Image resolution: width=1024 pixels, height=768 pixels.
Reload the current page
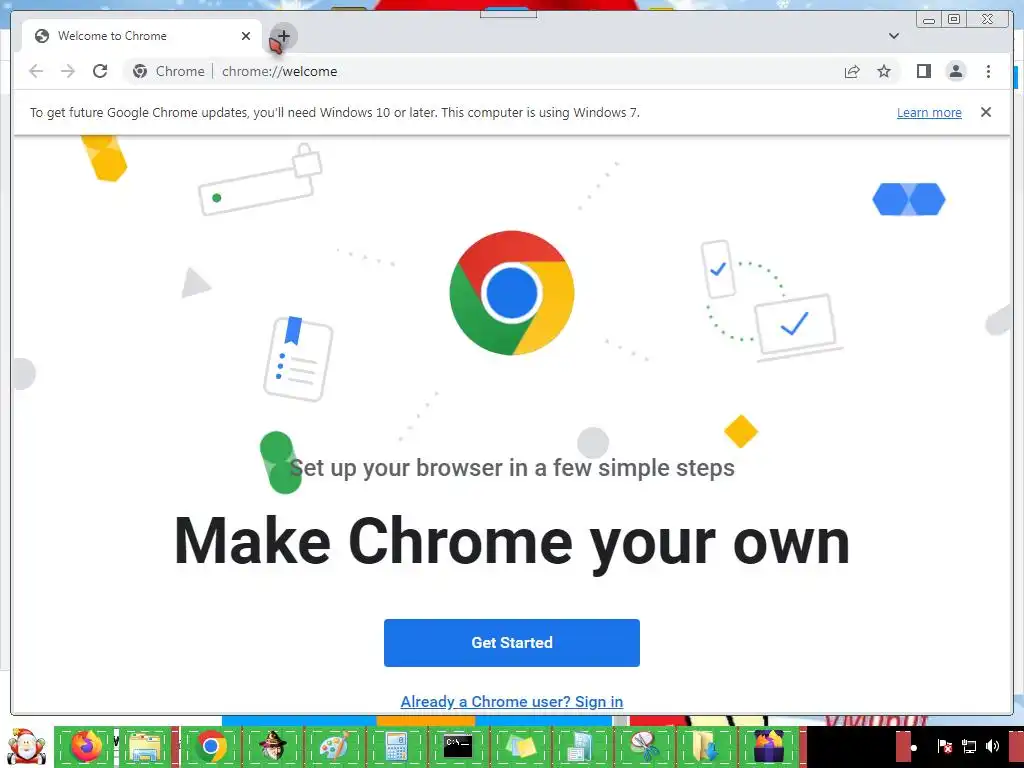click(100, 71)
